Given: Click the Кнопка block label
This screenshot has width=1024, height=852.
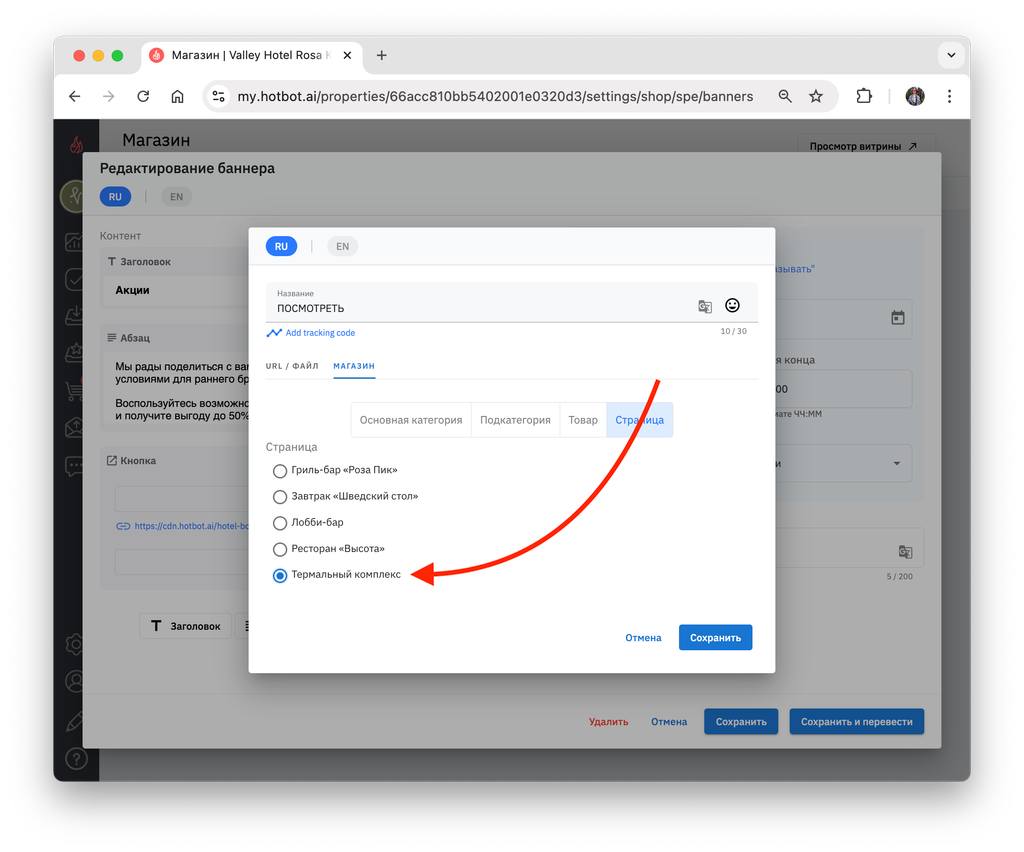Looking at the screenshot, I should [x=138, y=461].
